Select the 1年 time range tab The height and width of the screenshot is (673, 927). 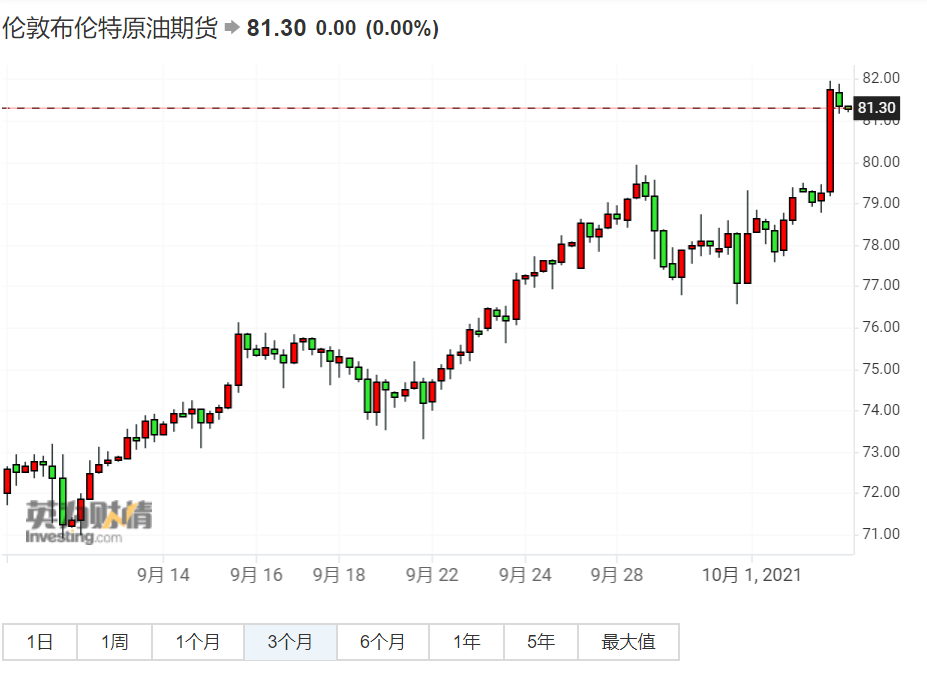466,642
